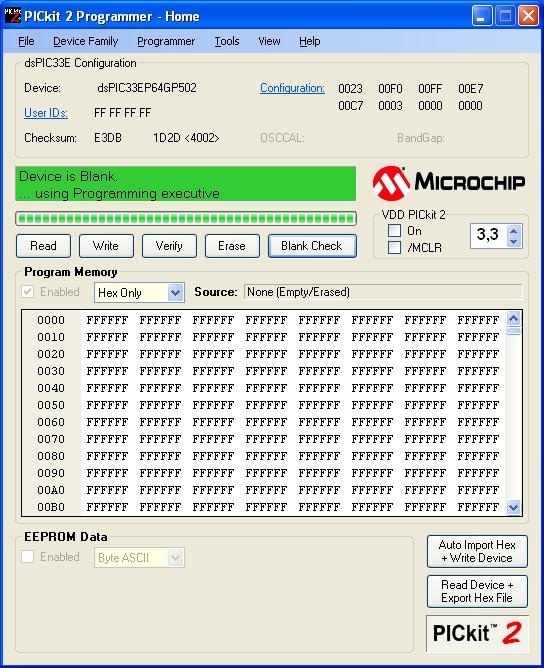Close the PICkit 2 Programmer window
The width and height of the screenshot is (544, 668).
[x=528, y=16]
